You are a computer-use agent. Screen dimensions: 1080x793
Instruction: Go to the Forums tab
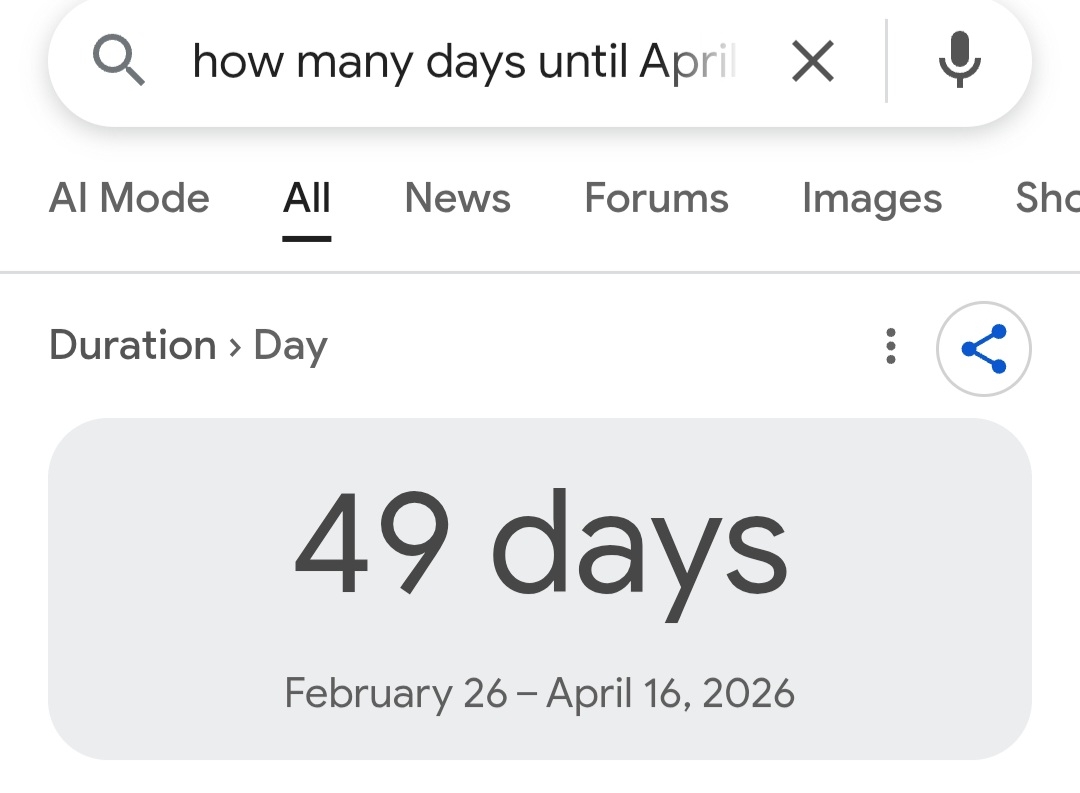pos(656,198)
